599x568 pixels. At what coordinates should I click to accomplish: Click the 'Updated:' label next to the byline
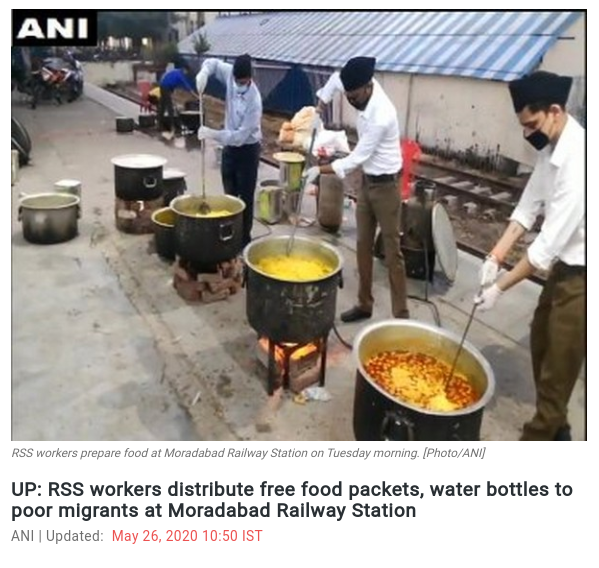[x=74, y=536]
